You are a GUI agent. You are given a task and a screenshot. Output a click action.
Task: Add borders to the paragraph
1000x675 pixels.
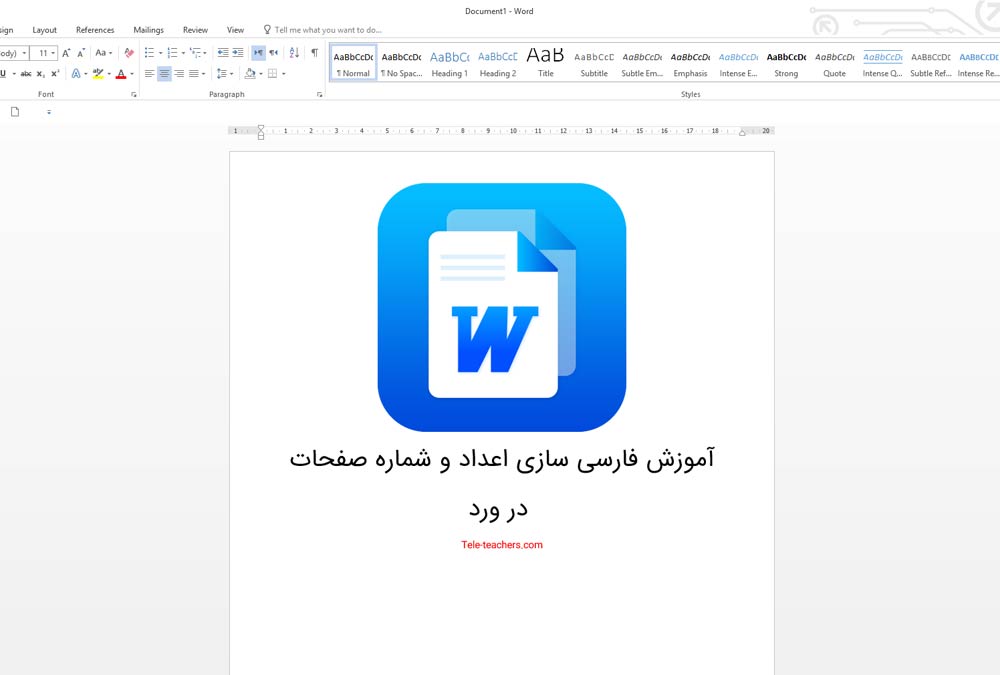coord(272,74)
